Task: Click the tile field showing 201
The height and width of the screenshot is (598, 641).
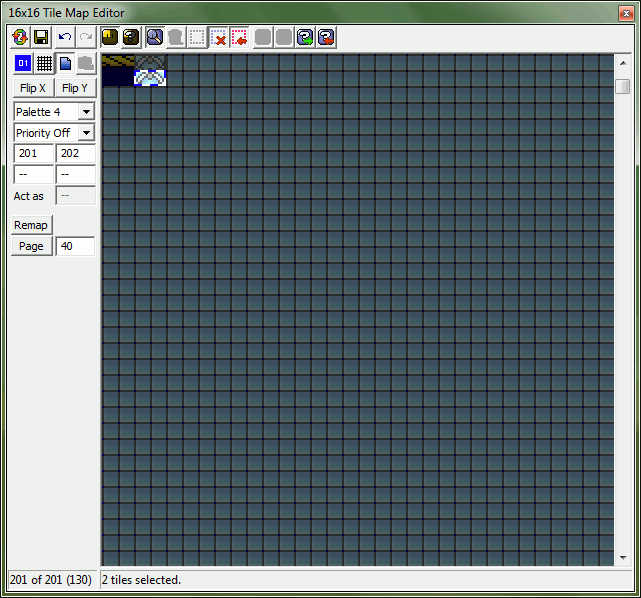Action: [34, 153]
